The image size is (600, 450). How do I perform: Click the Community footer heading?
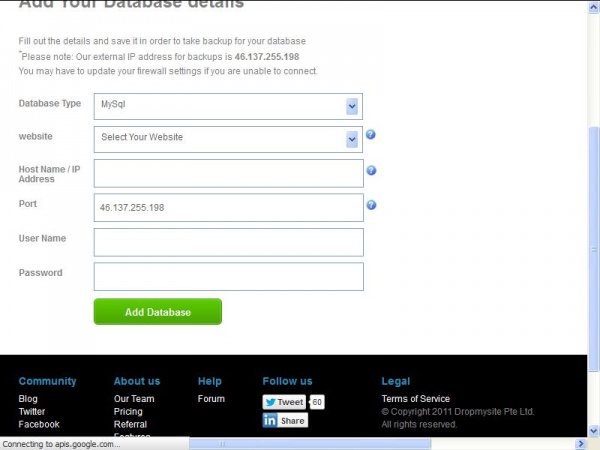click(47, 381)
